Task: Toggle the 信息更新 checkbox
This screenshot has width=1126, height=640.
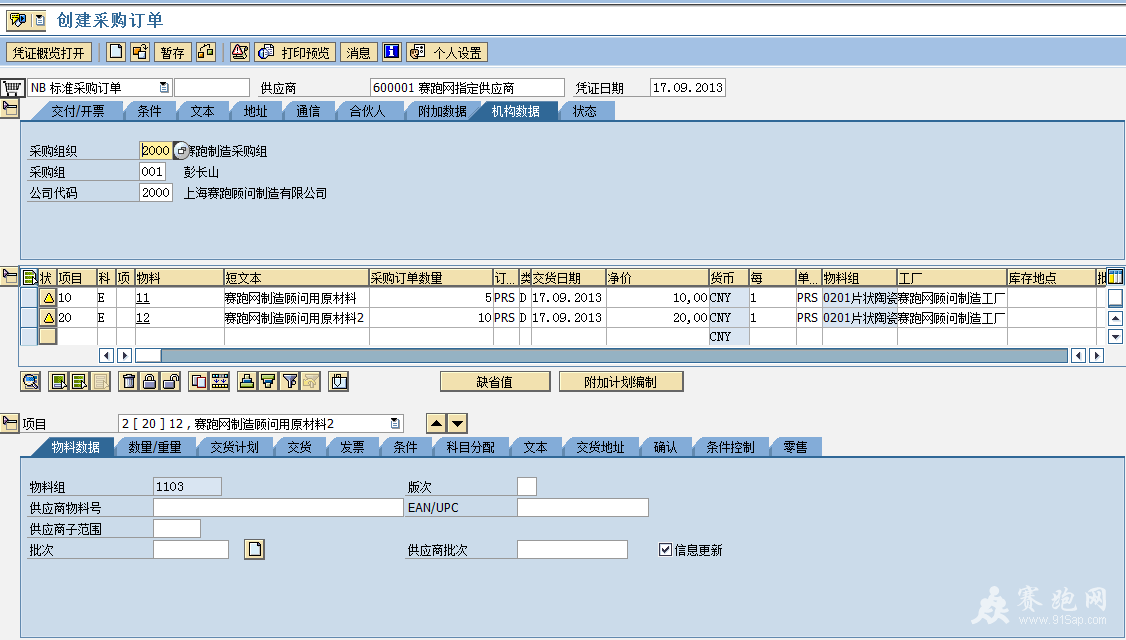Action: [665, 549]
